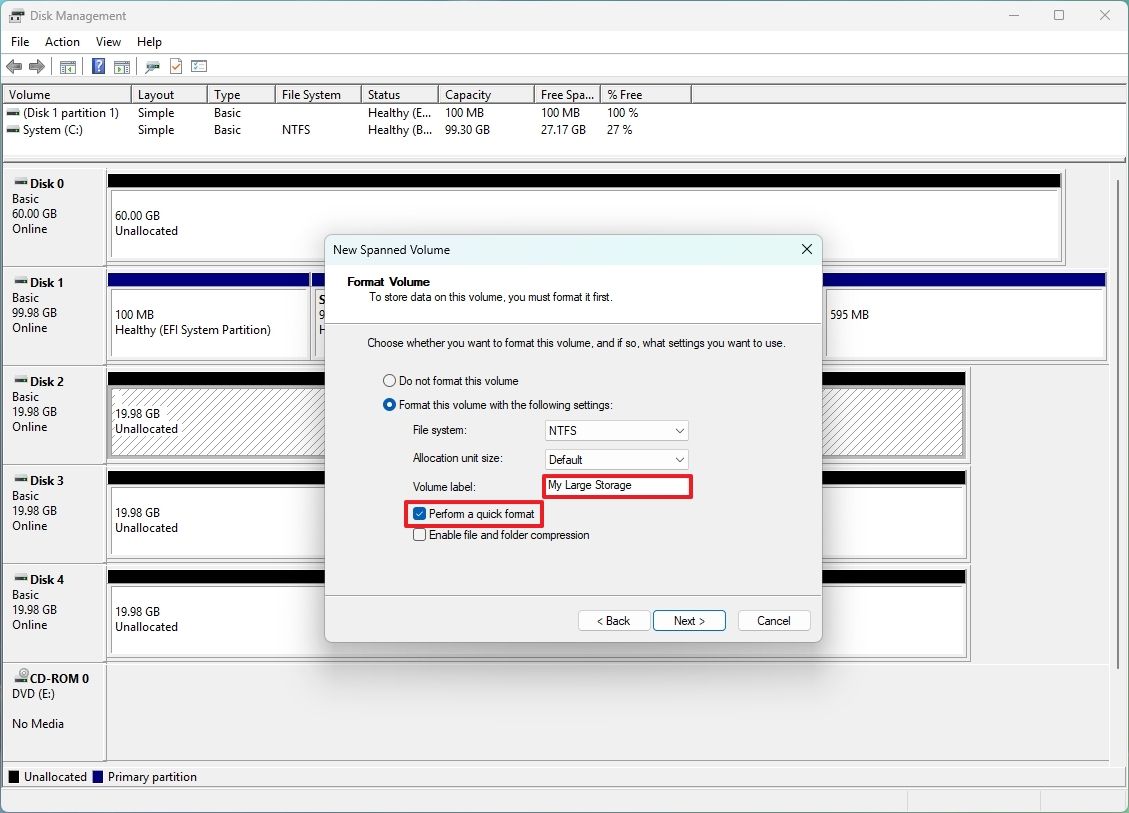This screenshot has width=1129, height=813.
Task: Open Help using the blue question mark icon
Action: click(x=97, y=66)
